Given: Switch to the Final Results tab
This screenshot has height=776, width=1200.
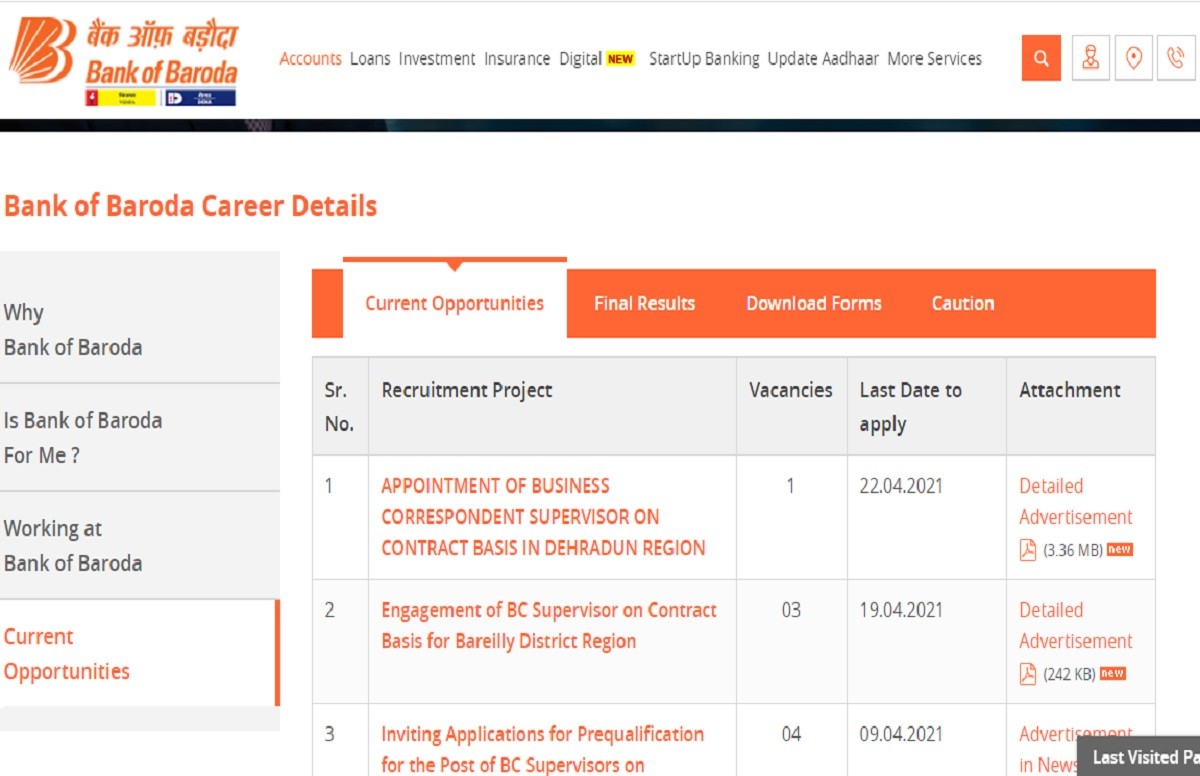Looking at the screenshot, I should pos(644,304).
